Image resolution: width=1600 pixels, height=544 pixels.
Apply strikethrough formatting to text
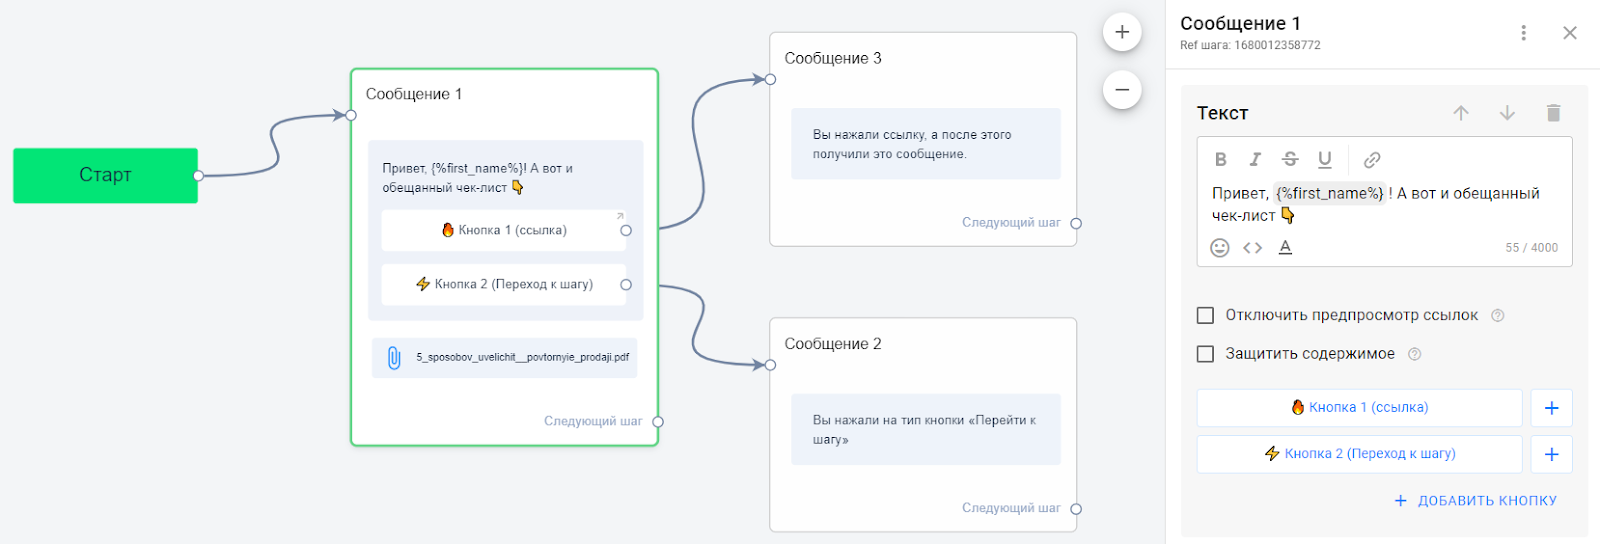1290,159
